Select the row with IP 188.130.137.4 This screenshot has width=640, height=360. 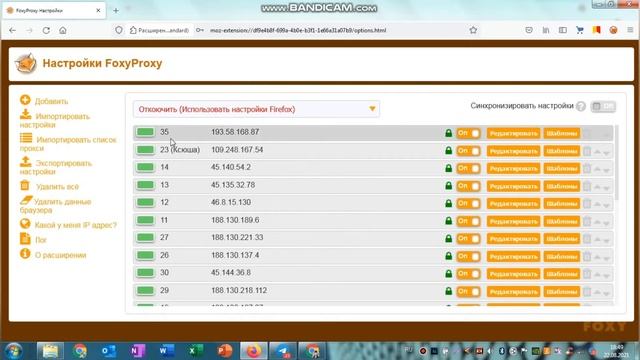(373, 256)
